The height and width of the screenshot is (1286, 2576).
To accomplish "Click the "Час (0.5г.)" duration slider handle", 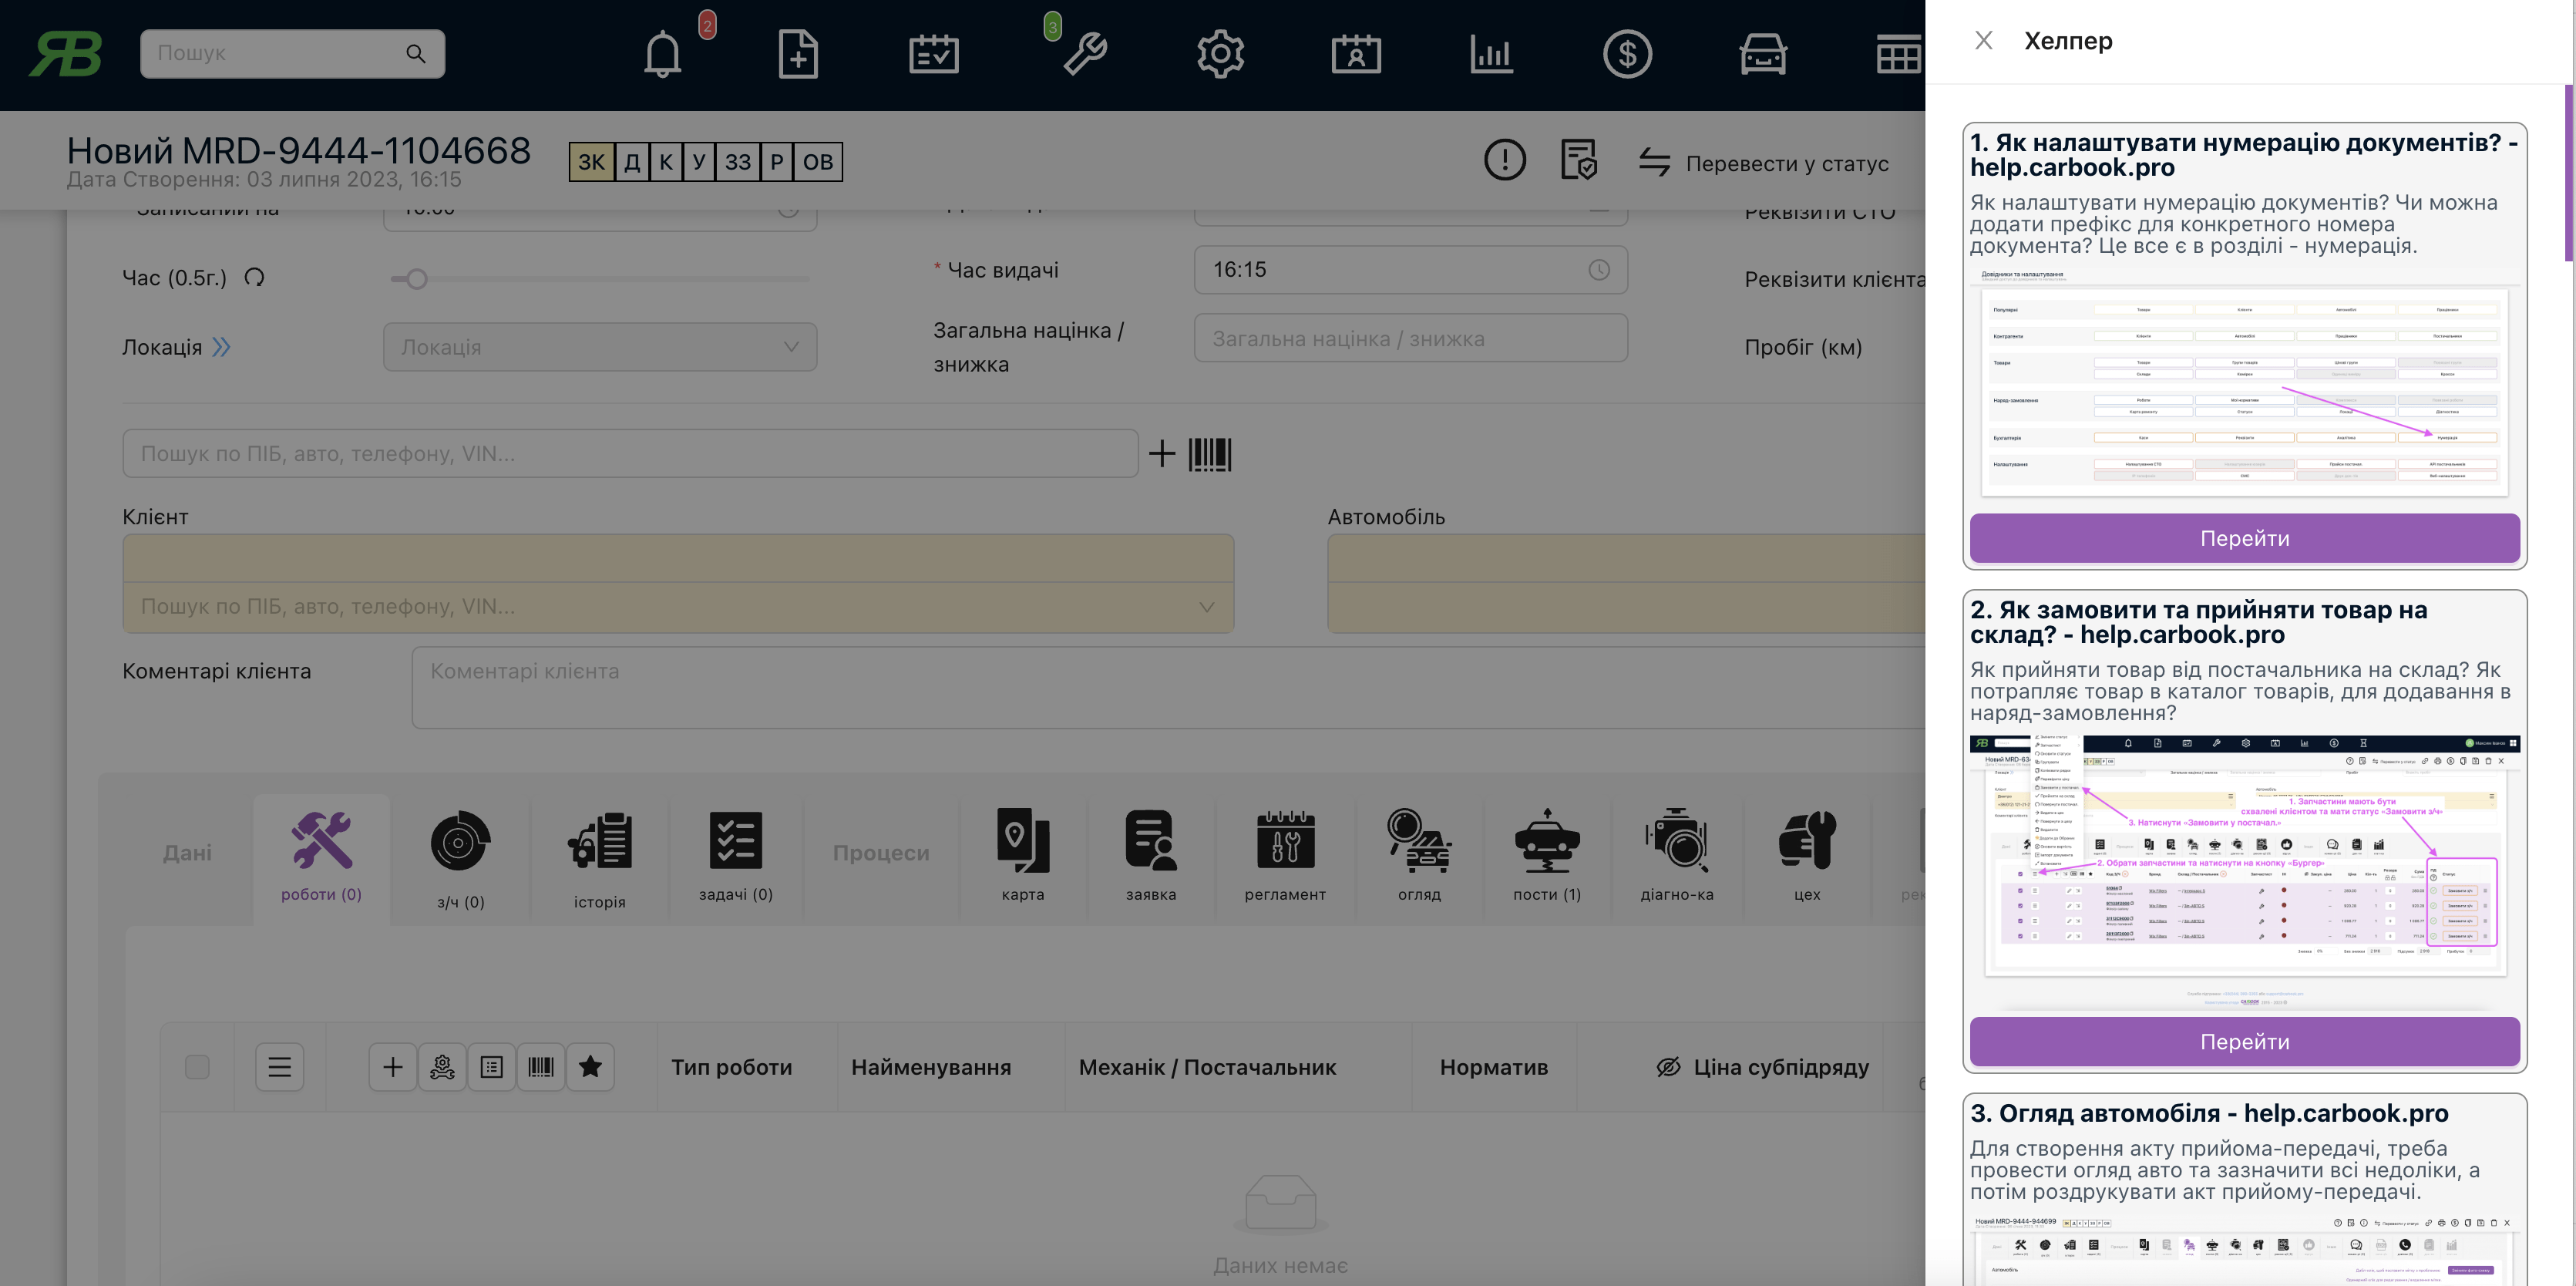I will pyautogui.click(x=417, y=279).
